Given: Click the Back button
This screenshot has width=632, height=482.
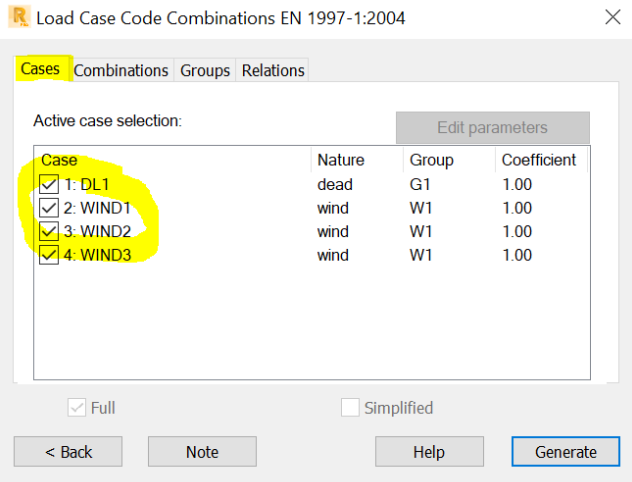Looking at the screenshot, I should pyautogui.click(x=69, y=452).
